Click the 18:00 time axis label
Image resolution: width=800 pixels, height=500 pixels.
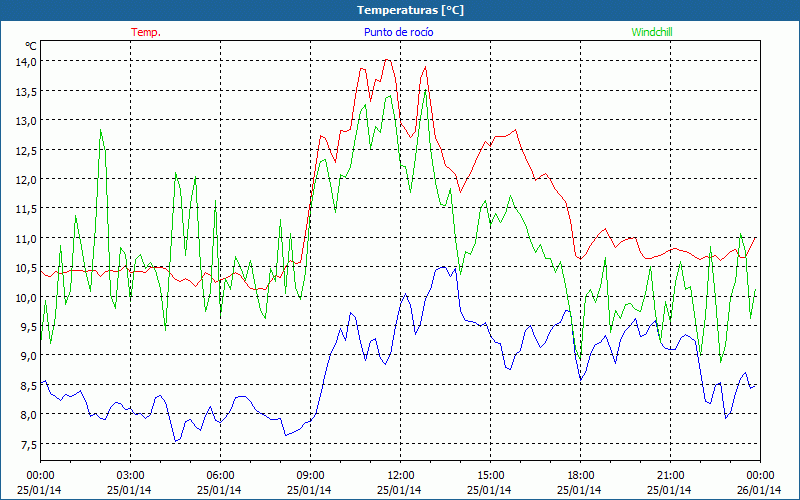(x=581, y=475)
